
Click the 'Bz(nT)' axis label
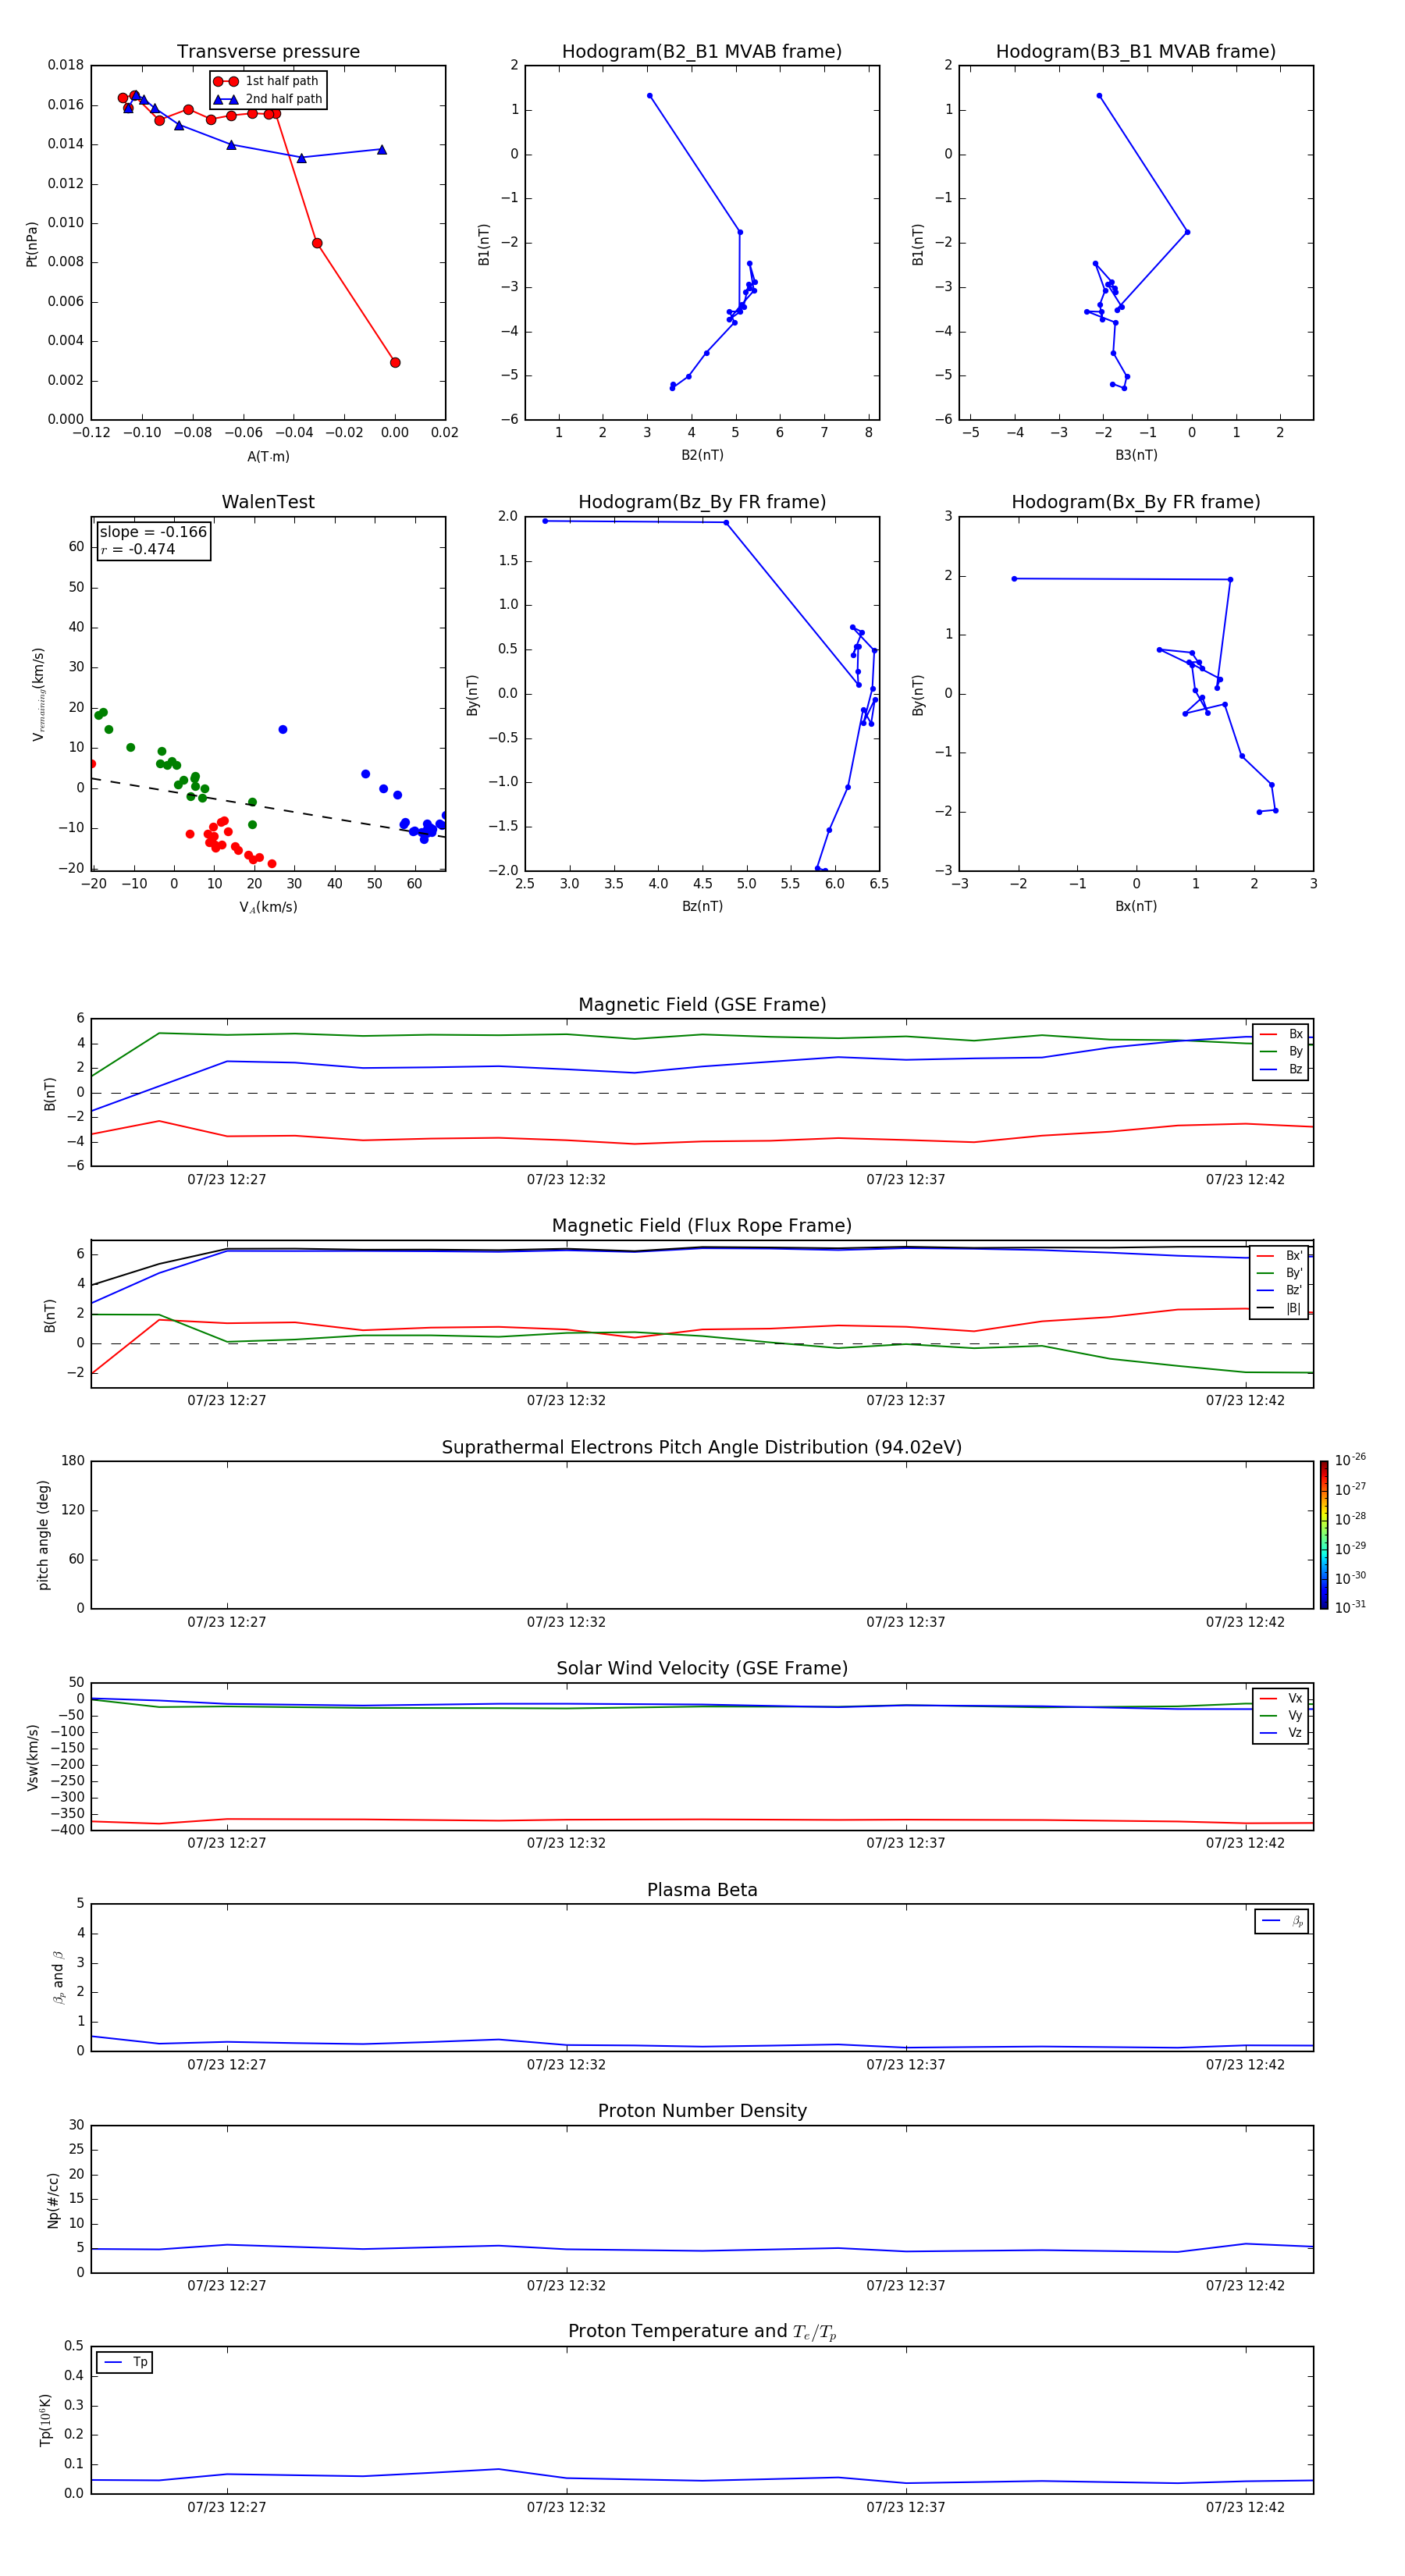coord(702,906)
